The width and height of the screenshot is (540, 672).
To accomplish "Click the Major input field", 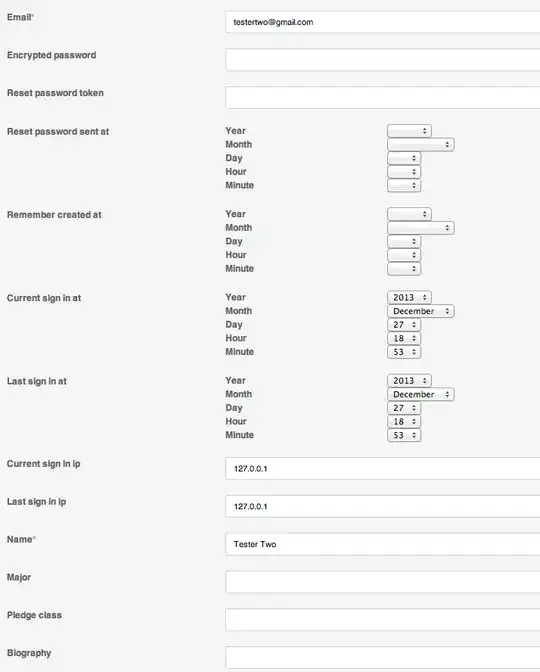I will pyautogui.click(x=382, y=582).
